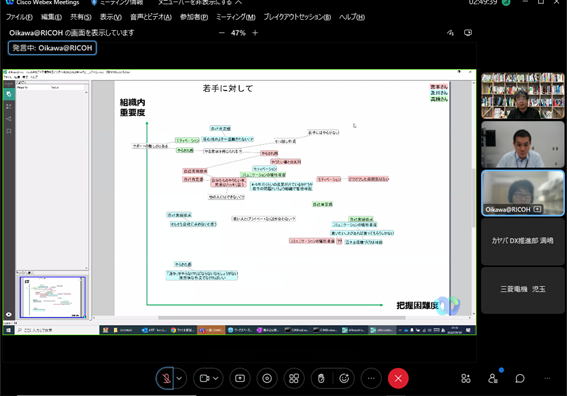Select the Oikawa@RICOH video thumbnail
Screen dimensions: 567x396
(x=523, y=193)
